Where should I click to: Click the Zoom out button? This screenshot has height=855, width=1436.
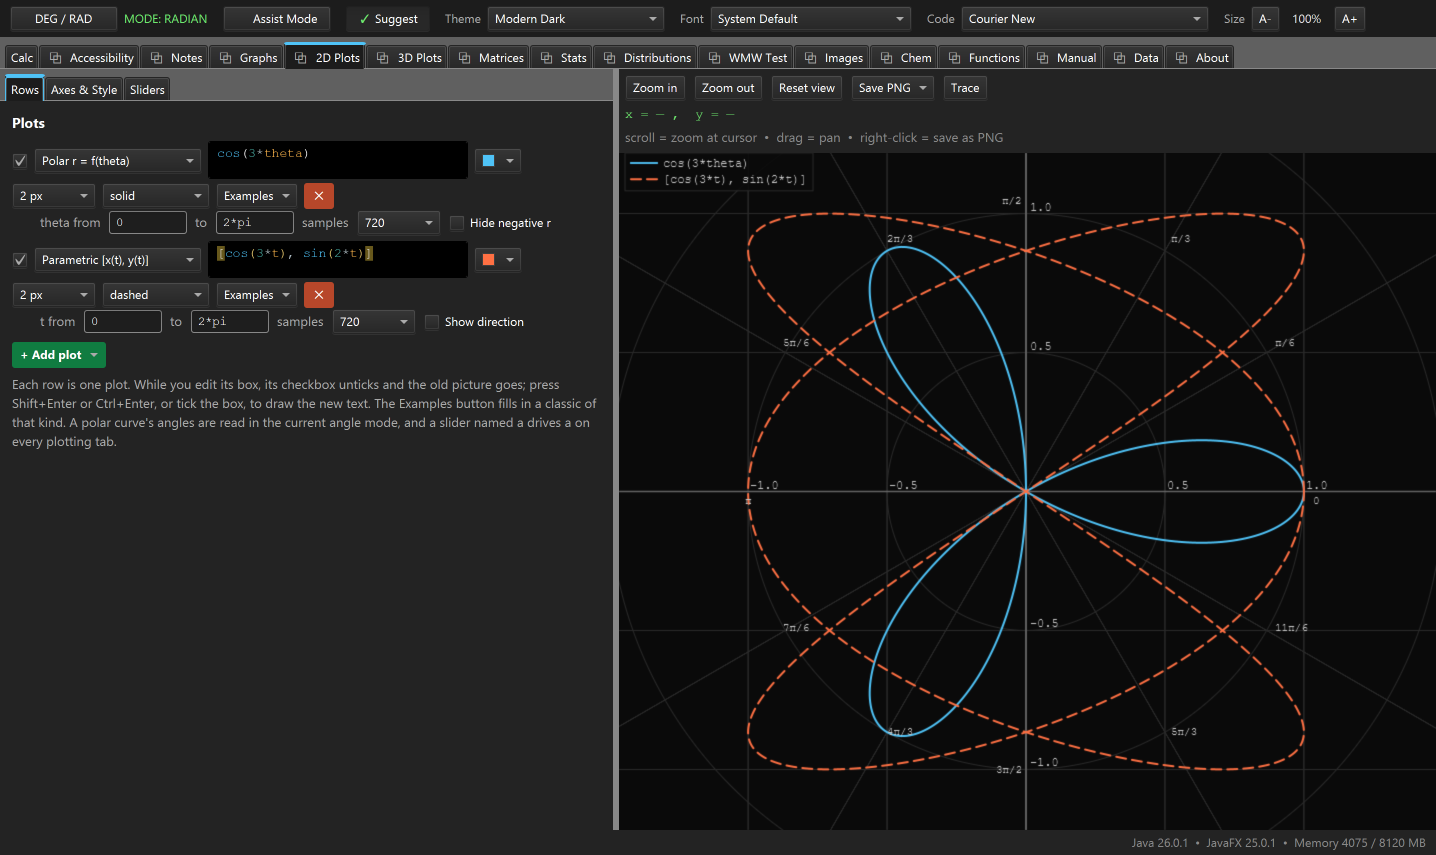pos(728,88)
